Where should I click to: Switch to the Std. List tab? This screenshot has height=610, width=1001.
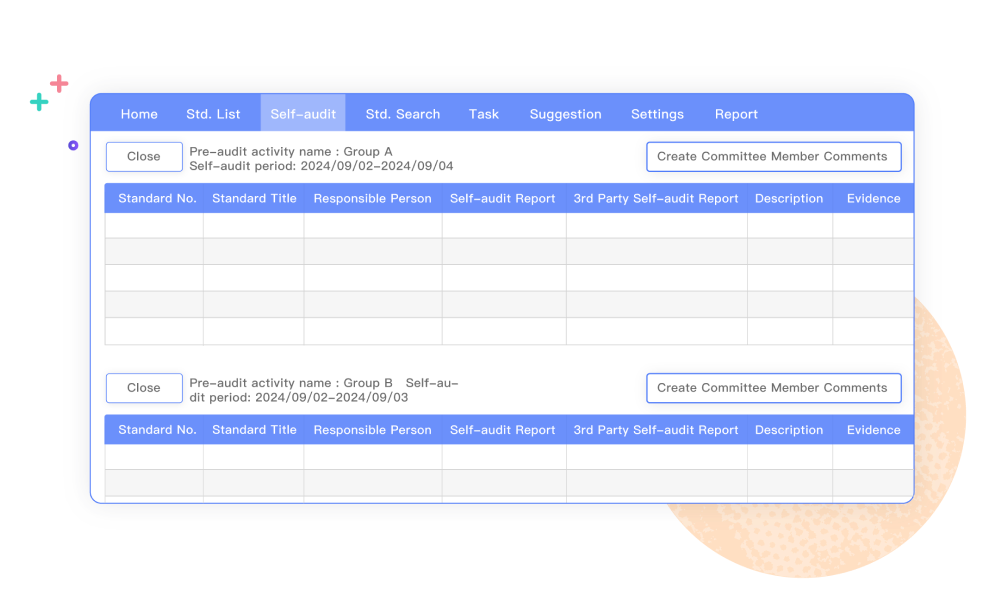click(x=213, y=114)
